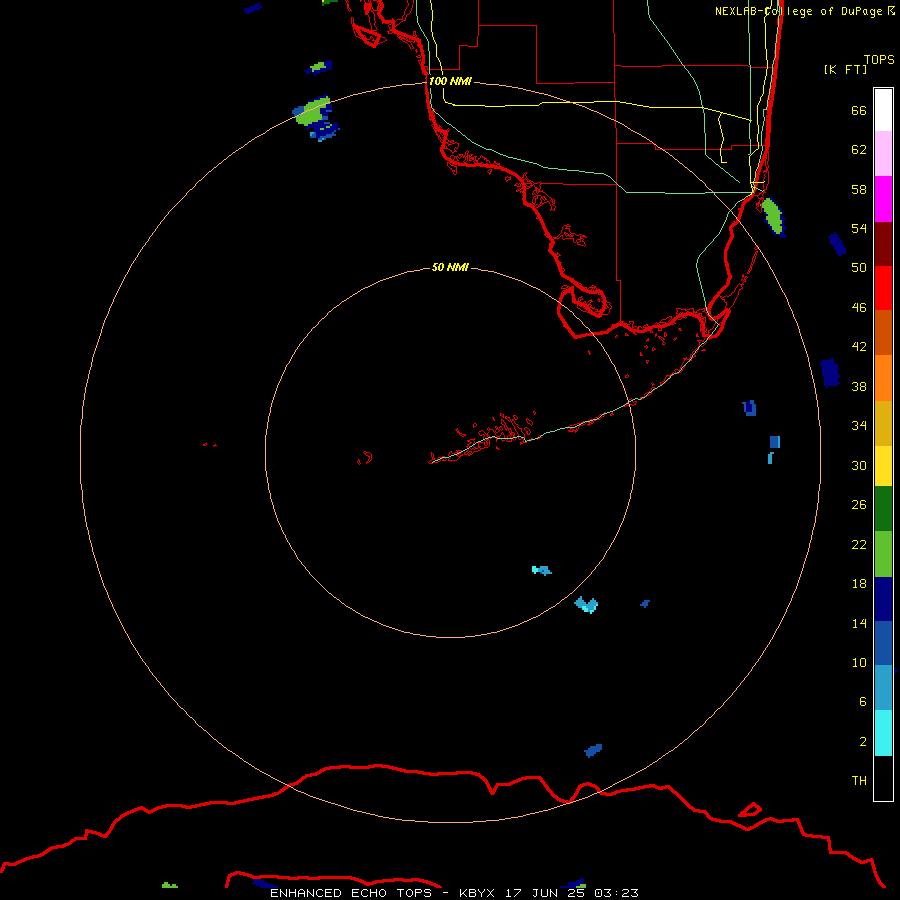900x900 pixels.
Task: Click the 42 scale value
Action: [x=859, y=346]
